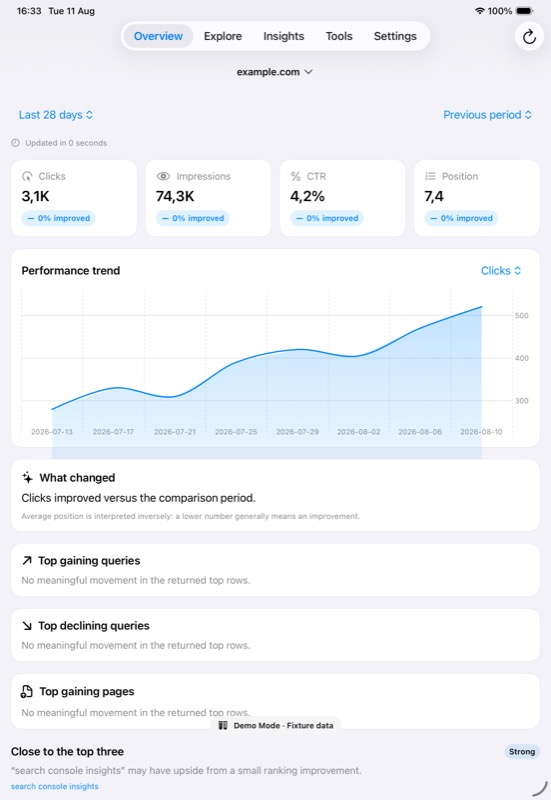Click the Top gaining pages document icon

coord(27,691)
